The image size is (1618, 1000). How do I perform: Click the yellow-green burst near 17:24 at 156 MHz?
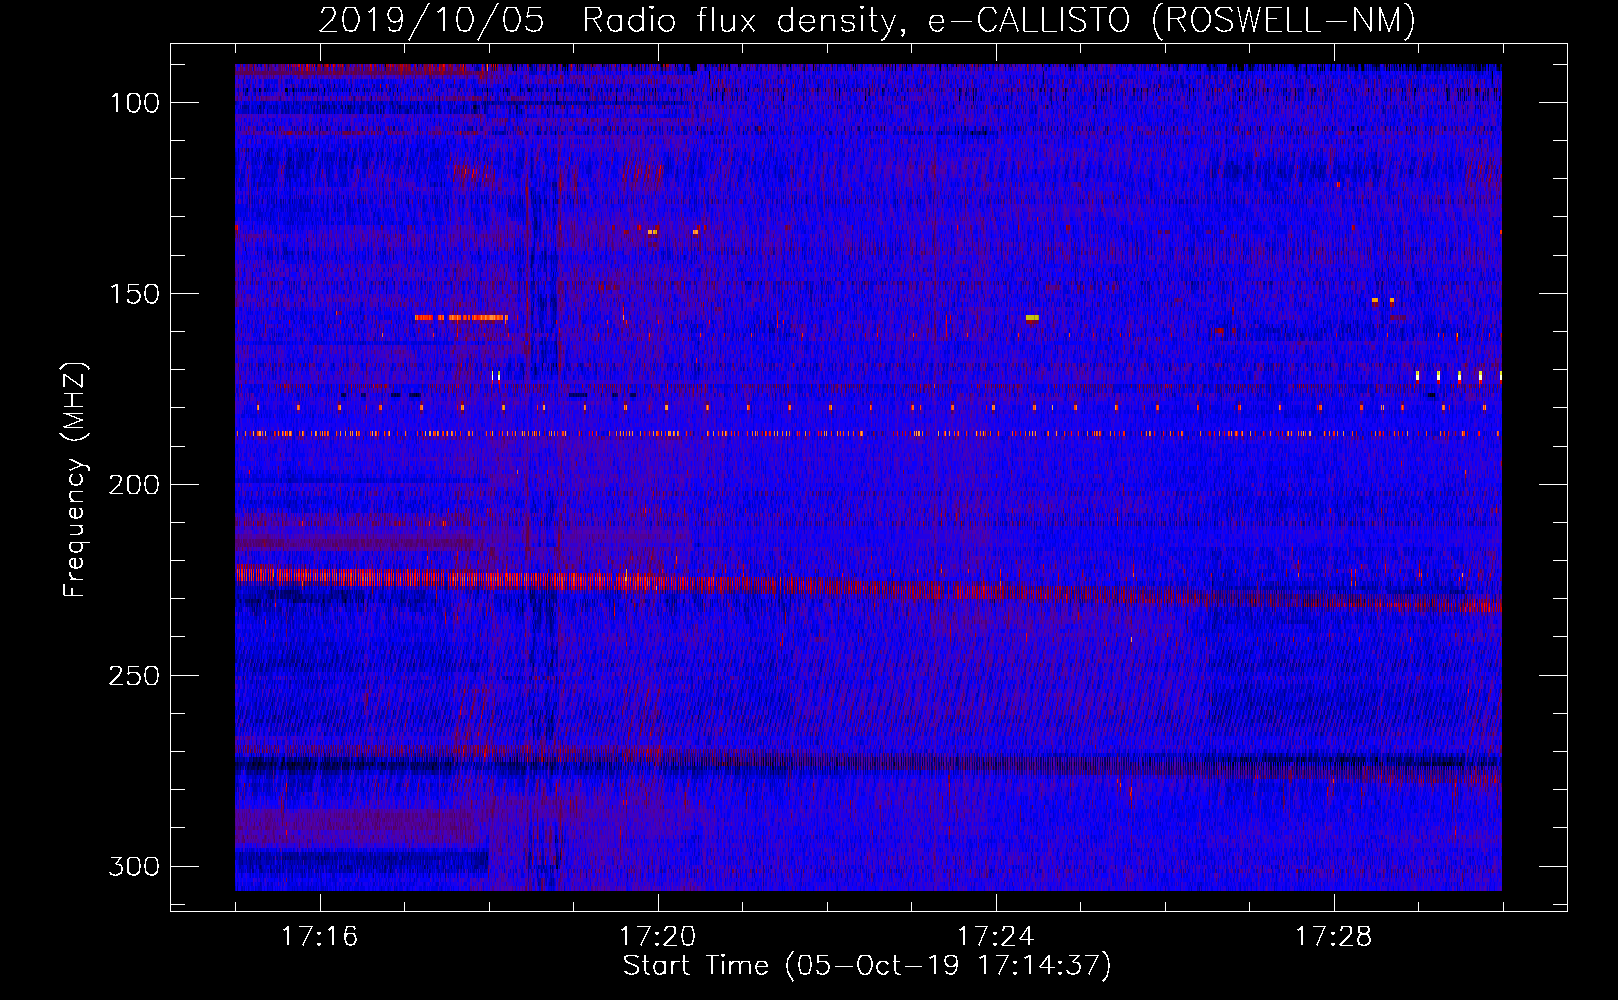[1032, 317]
